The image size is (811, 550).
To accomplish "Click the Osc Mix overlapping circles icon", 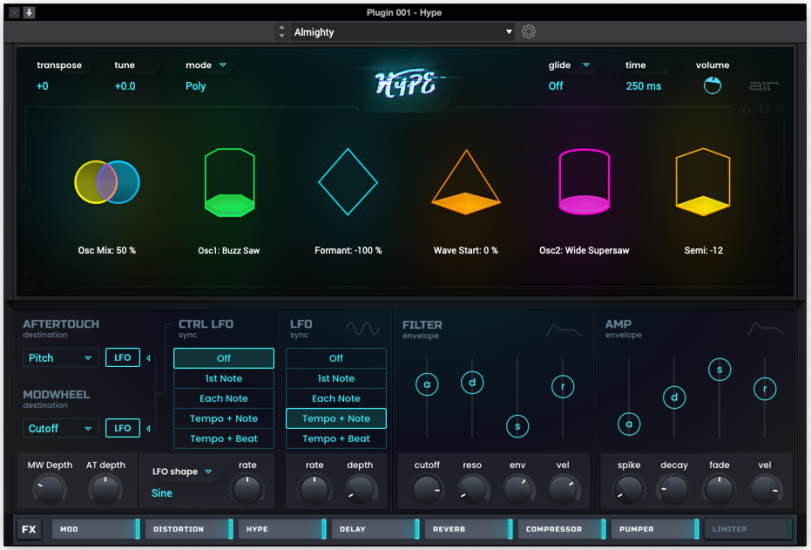I will [x=107, y=182].
